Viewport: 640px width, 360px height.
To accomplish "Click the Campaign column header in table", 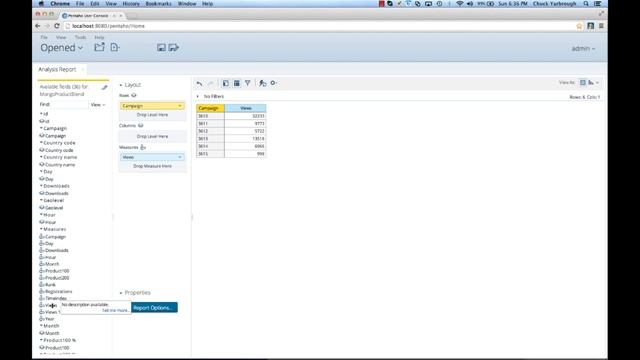I will tap(210, 108).
